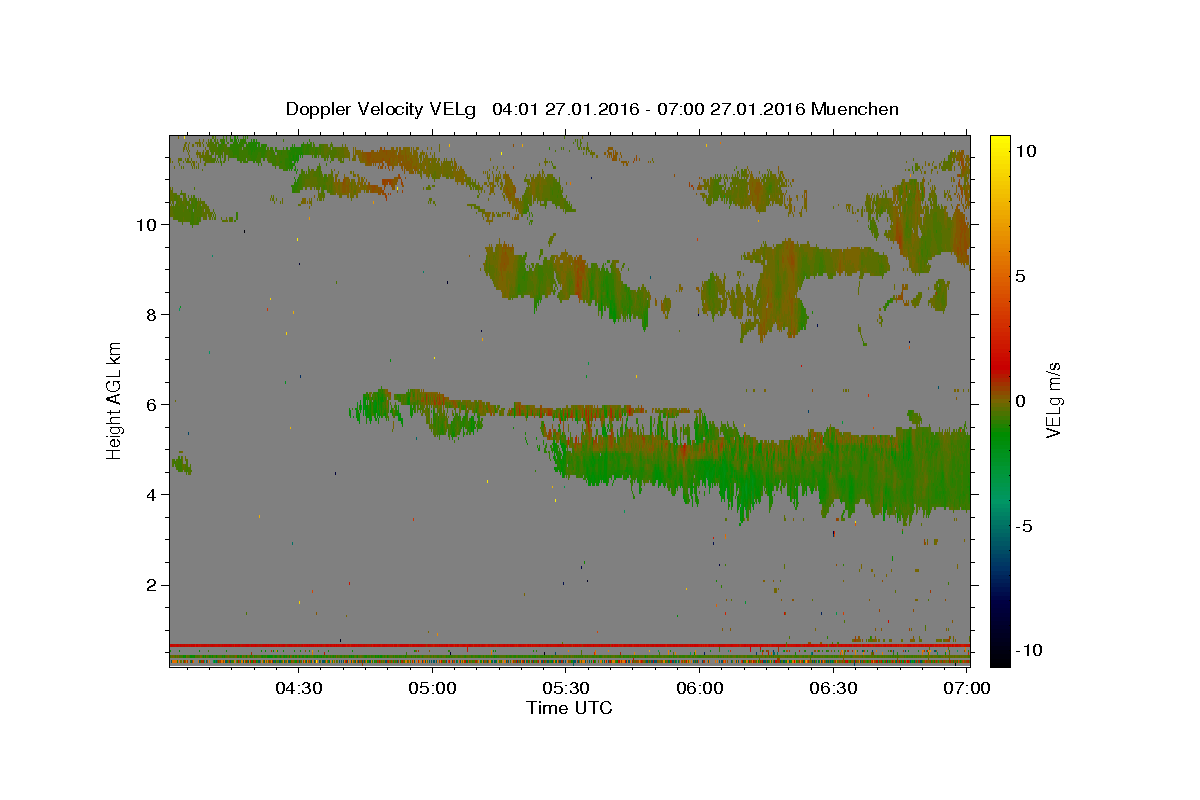Click the Doppler Velocity VELg plot title

(592, 109)
